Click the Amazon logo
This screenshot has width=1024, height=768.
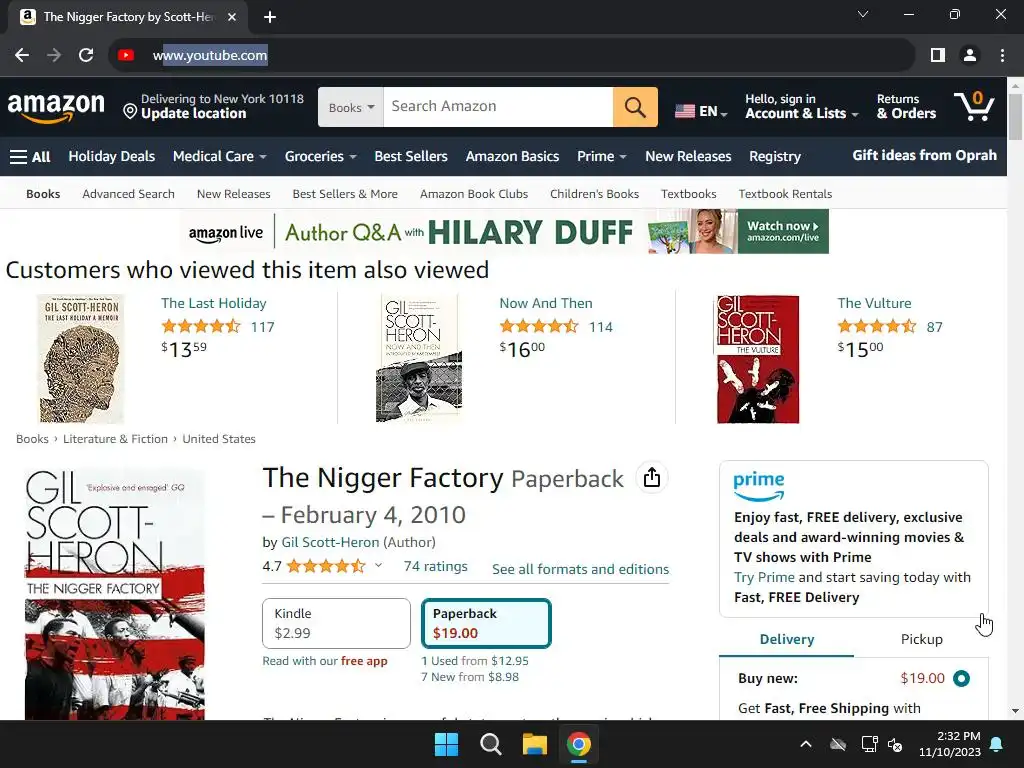pos(56,107)
